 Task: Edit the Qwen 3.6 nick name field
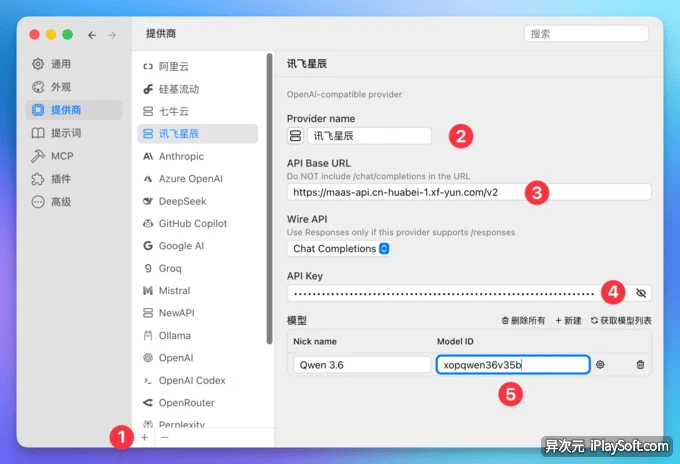362,365
